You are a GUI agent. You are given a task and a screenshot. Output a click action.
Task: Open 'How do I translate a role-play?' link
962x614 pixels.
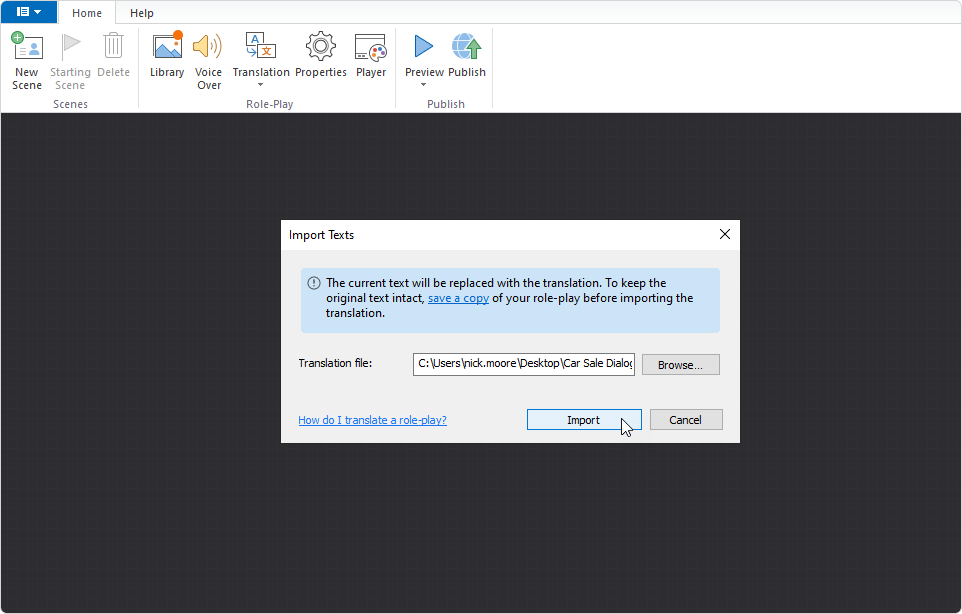372,420
